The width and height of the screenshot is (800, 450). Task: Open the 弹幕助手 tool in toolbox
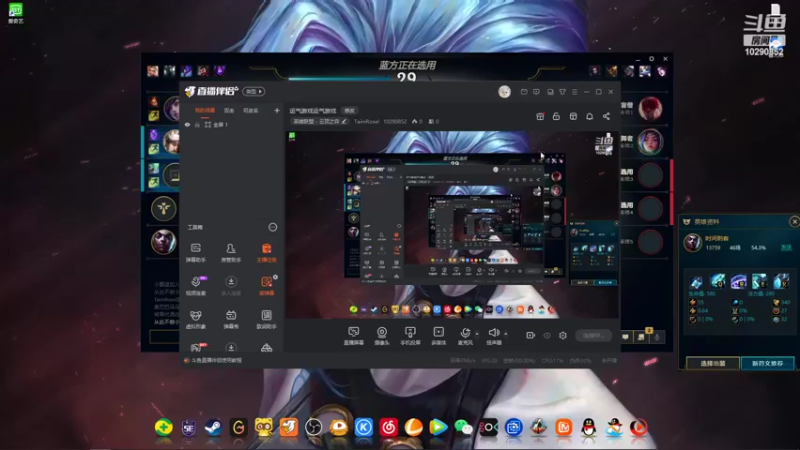(x=195, y=253)
